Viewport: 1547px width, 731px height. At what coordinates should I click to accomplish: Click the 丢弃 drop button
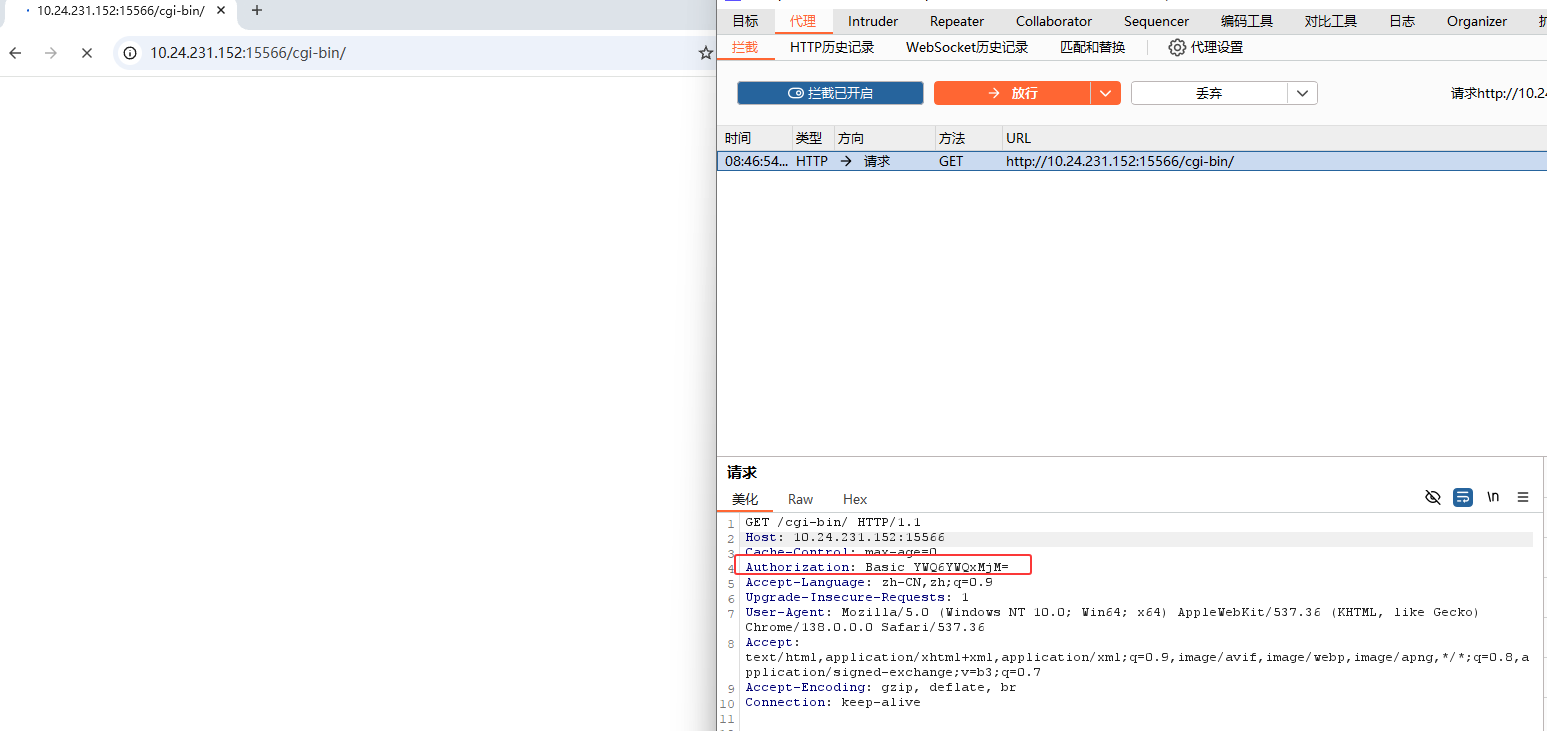point(1209,93)
